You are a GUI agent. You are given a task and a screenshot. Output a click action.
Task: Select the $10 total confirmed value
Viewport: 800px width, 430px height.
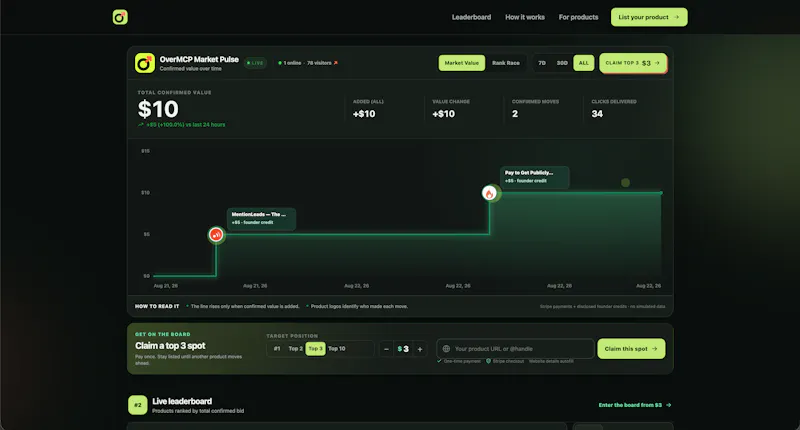[158, 109]
